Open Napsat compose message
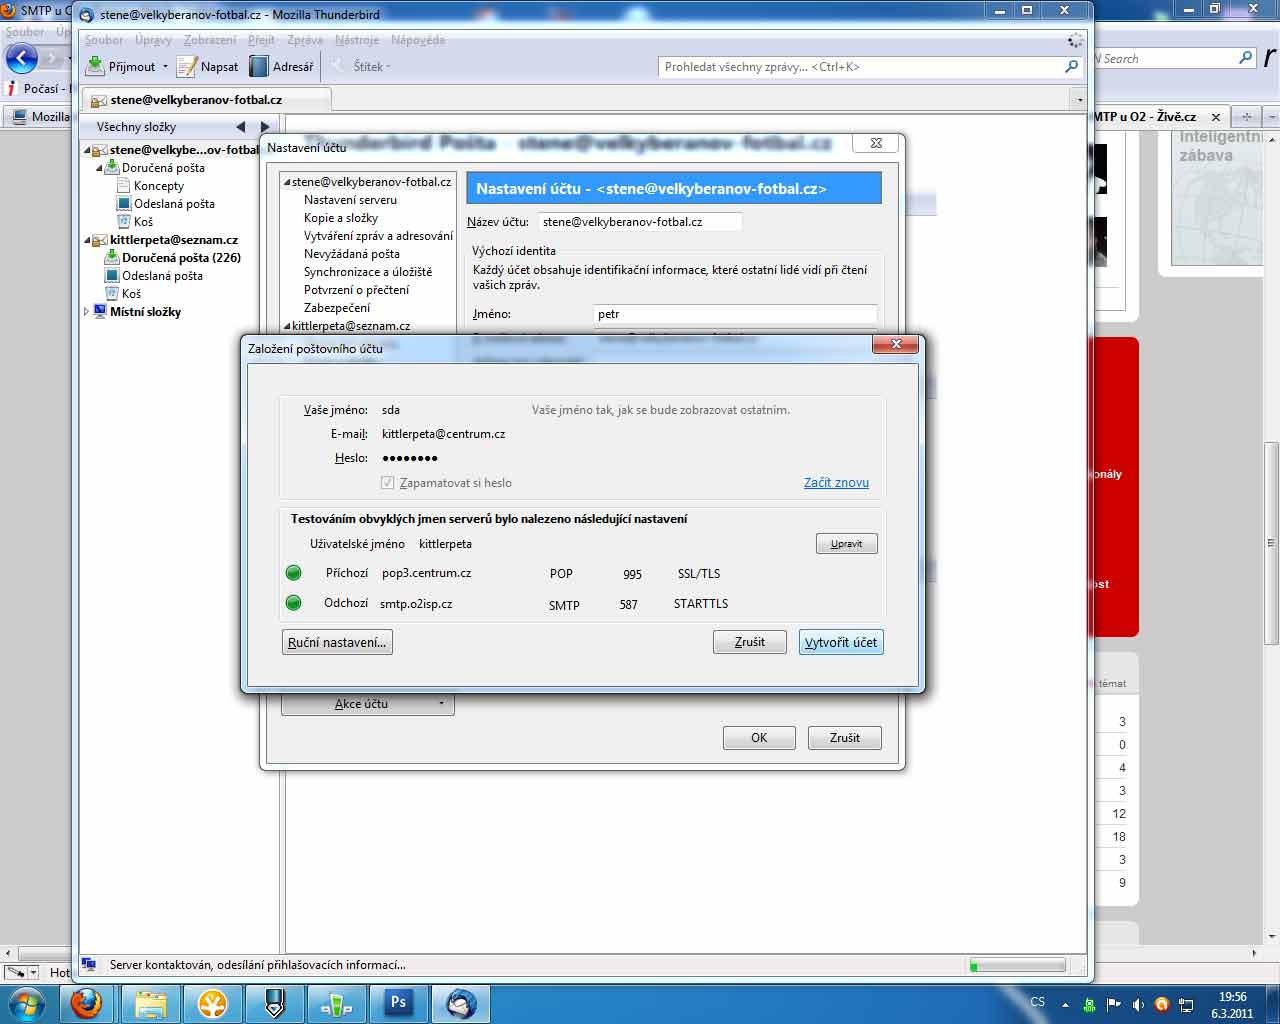Screen dimensions: 1280x1024 [x=208, y=66]
